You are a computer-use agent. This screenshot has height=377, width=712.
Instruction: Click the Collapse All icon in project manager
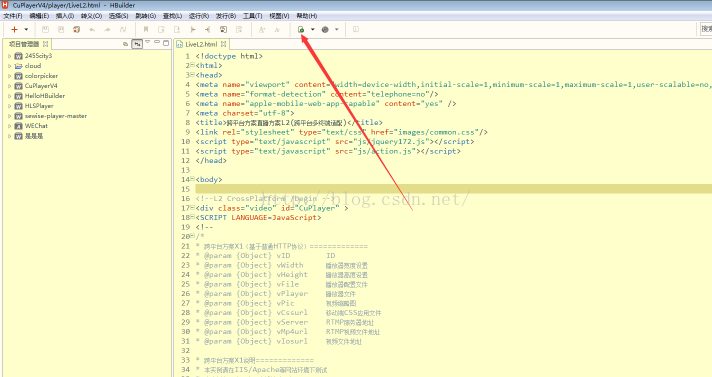tap(126, 44)
